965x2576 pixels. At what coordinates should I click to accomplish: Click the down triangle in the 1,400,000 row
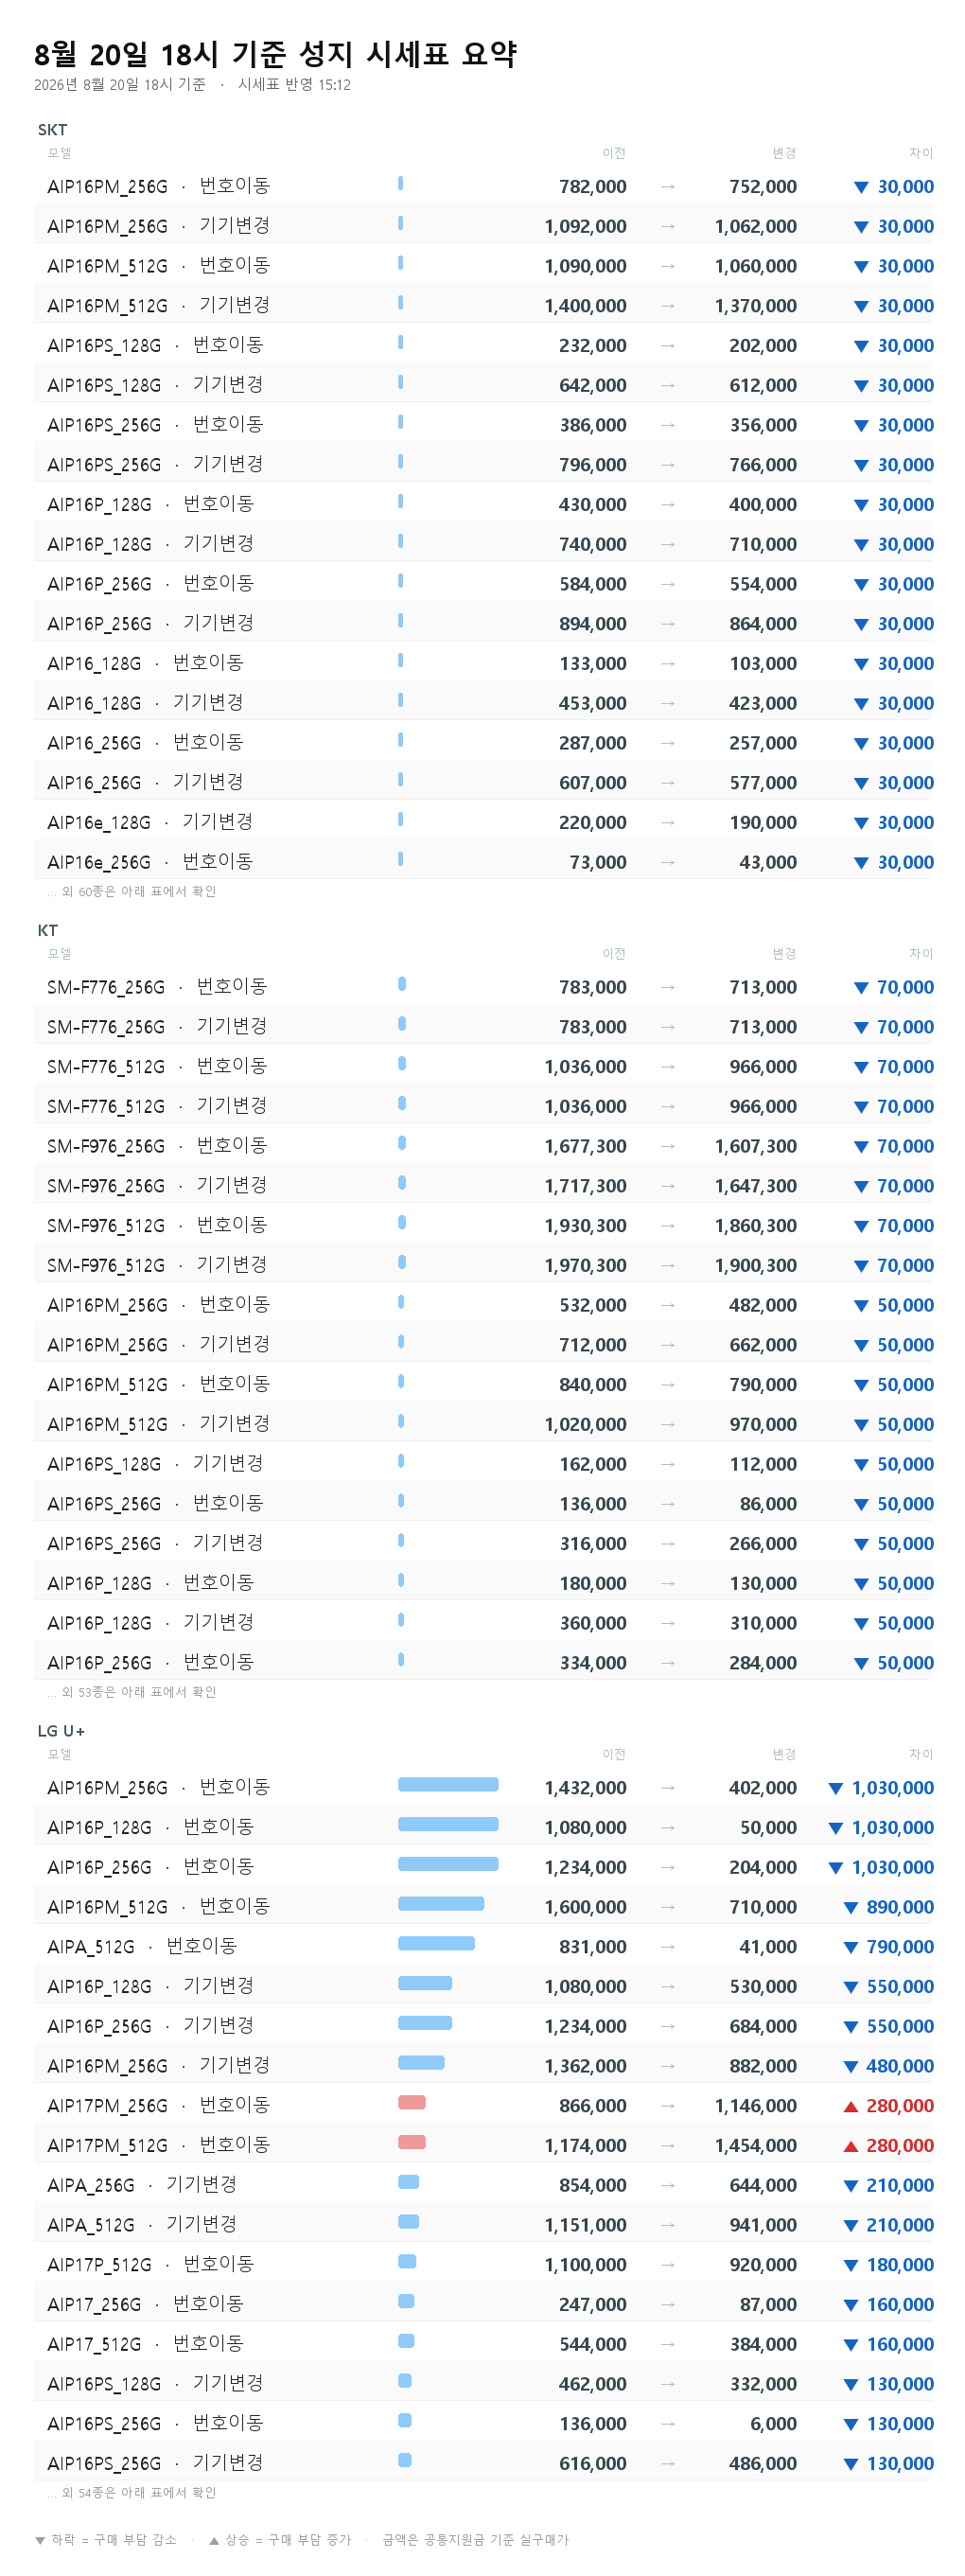861,307
